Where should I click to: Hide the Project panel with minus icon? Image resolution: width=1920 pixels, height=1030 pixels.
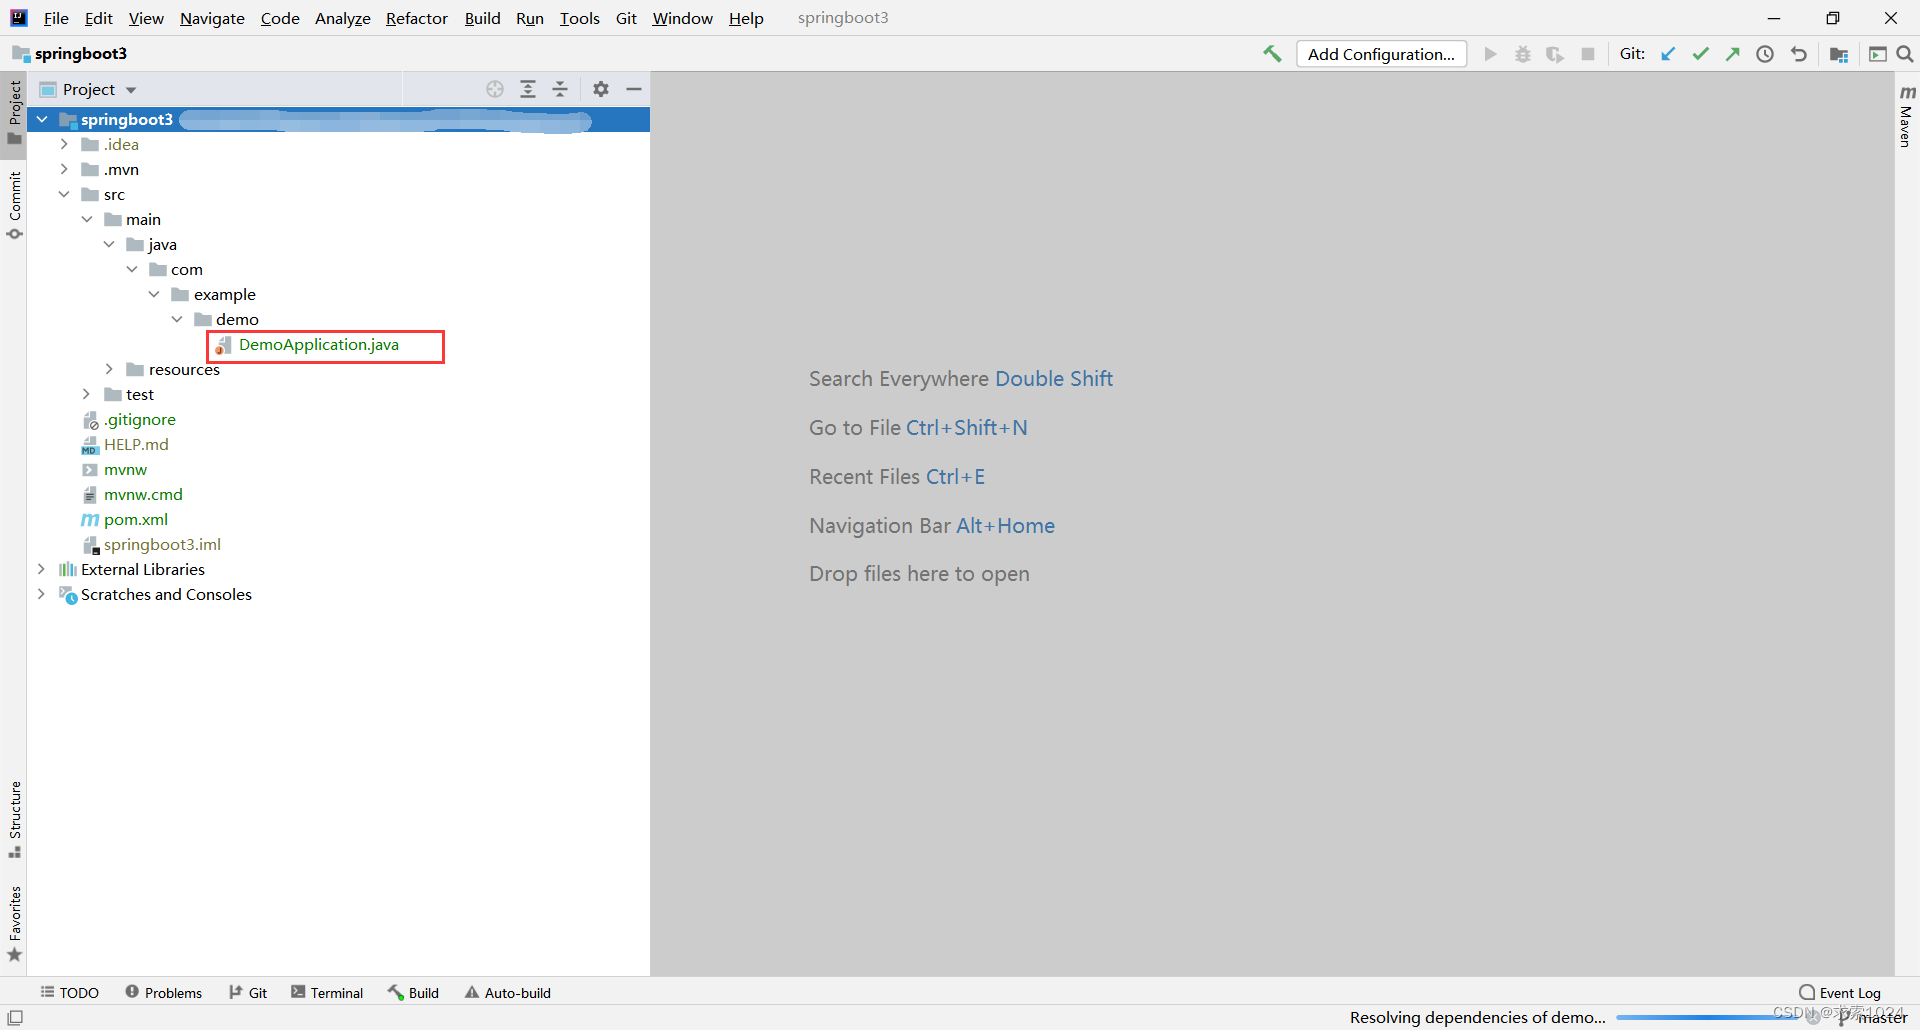point(633,89)
